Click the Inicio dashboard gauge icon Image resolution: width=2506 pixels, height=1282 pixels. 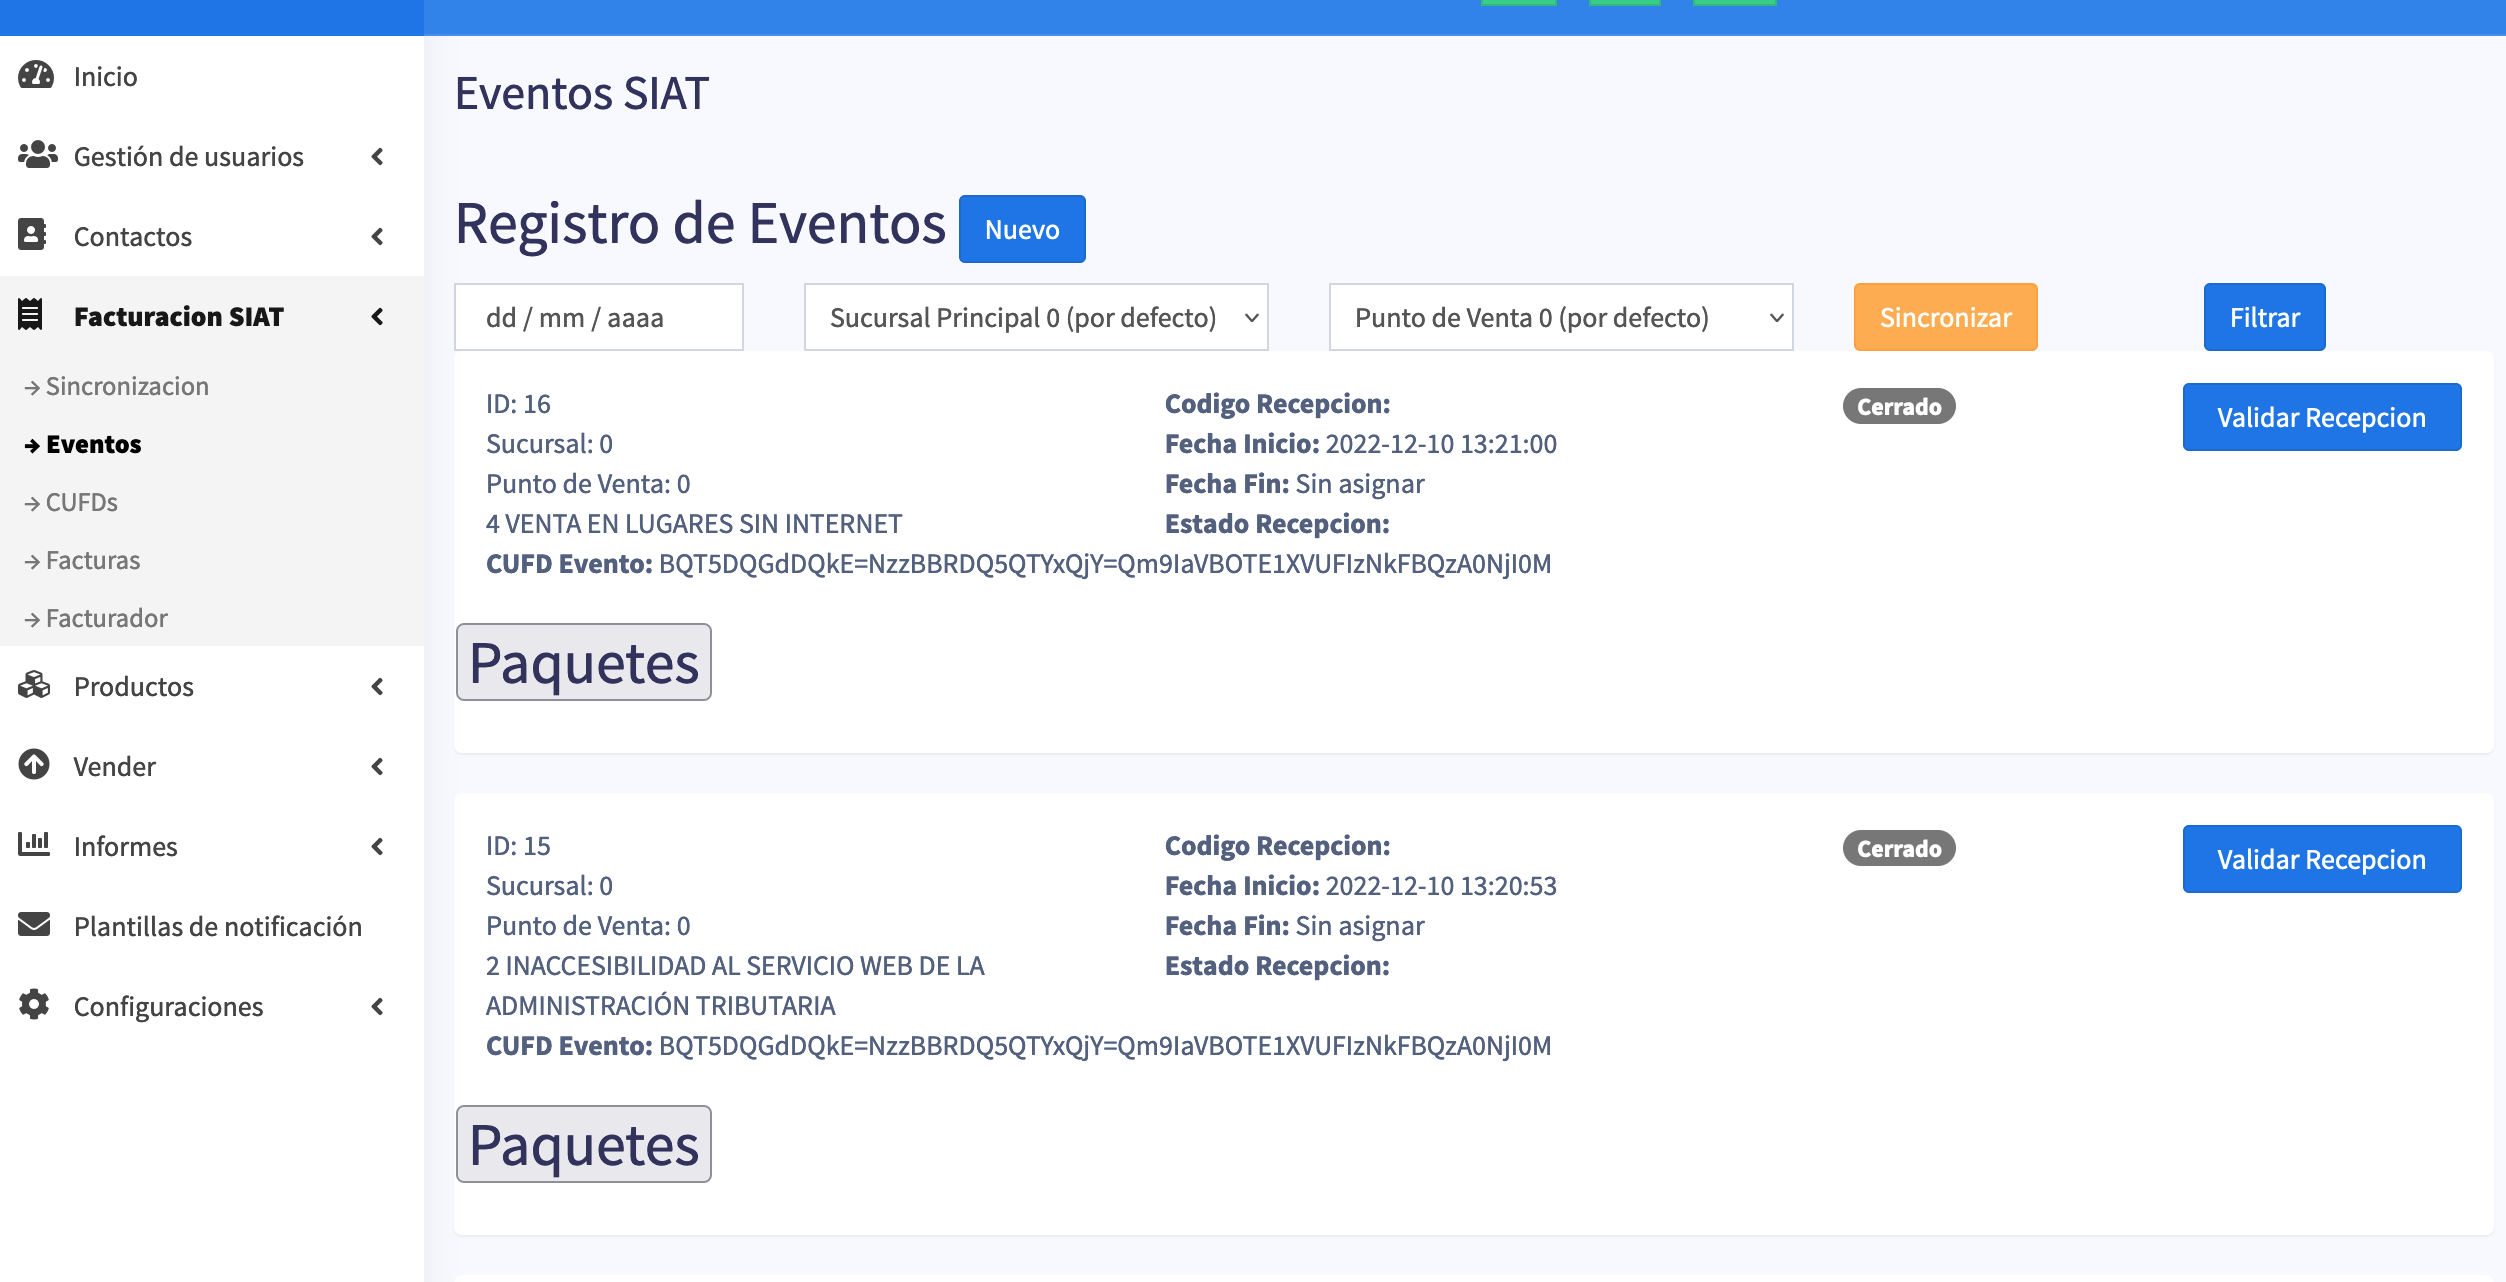[36, 76]
